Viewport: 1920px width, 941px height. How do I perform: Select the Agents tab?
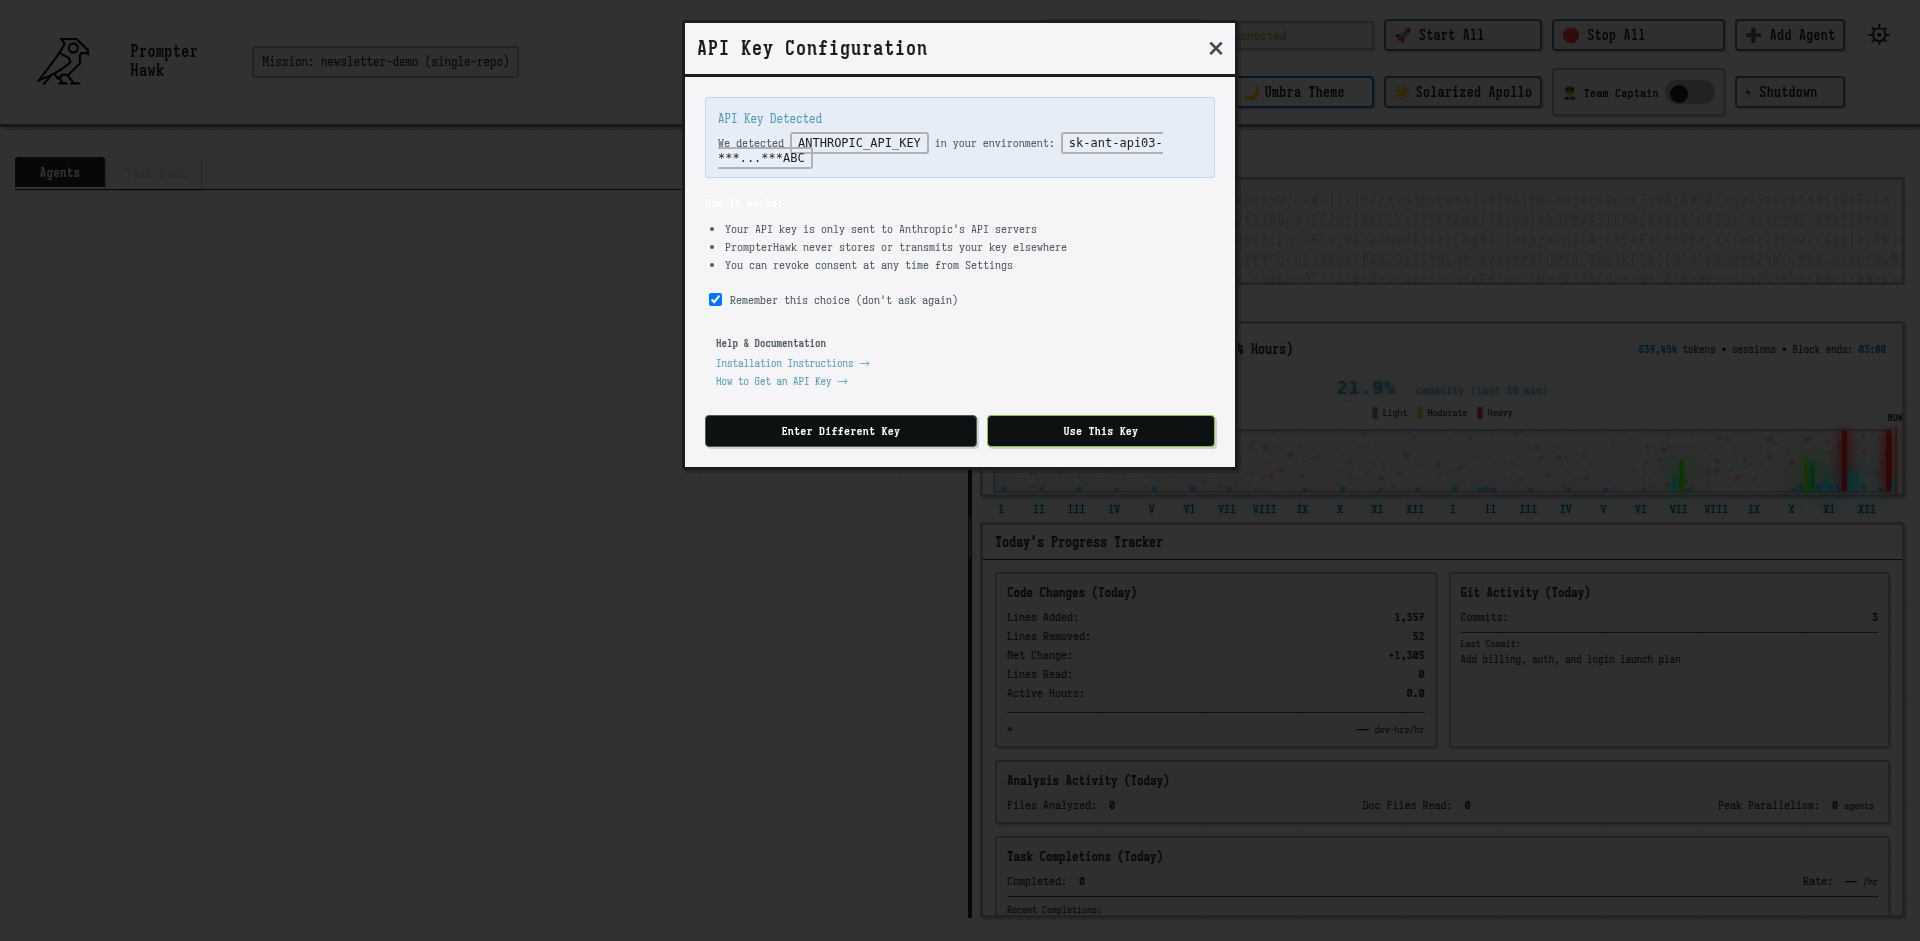(x=59, y=171)
